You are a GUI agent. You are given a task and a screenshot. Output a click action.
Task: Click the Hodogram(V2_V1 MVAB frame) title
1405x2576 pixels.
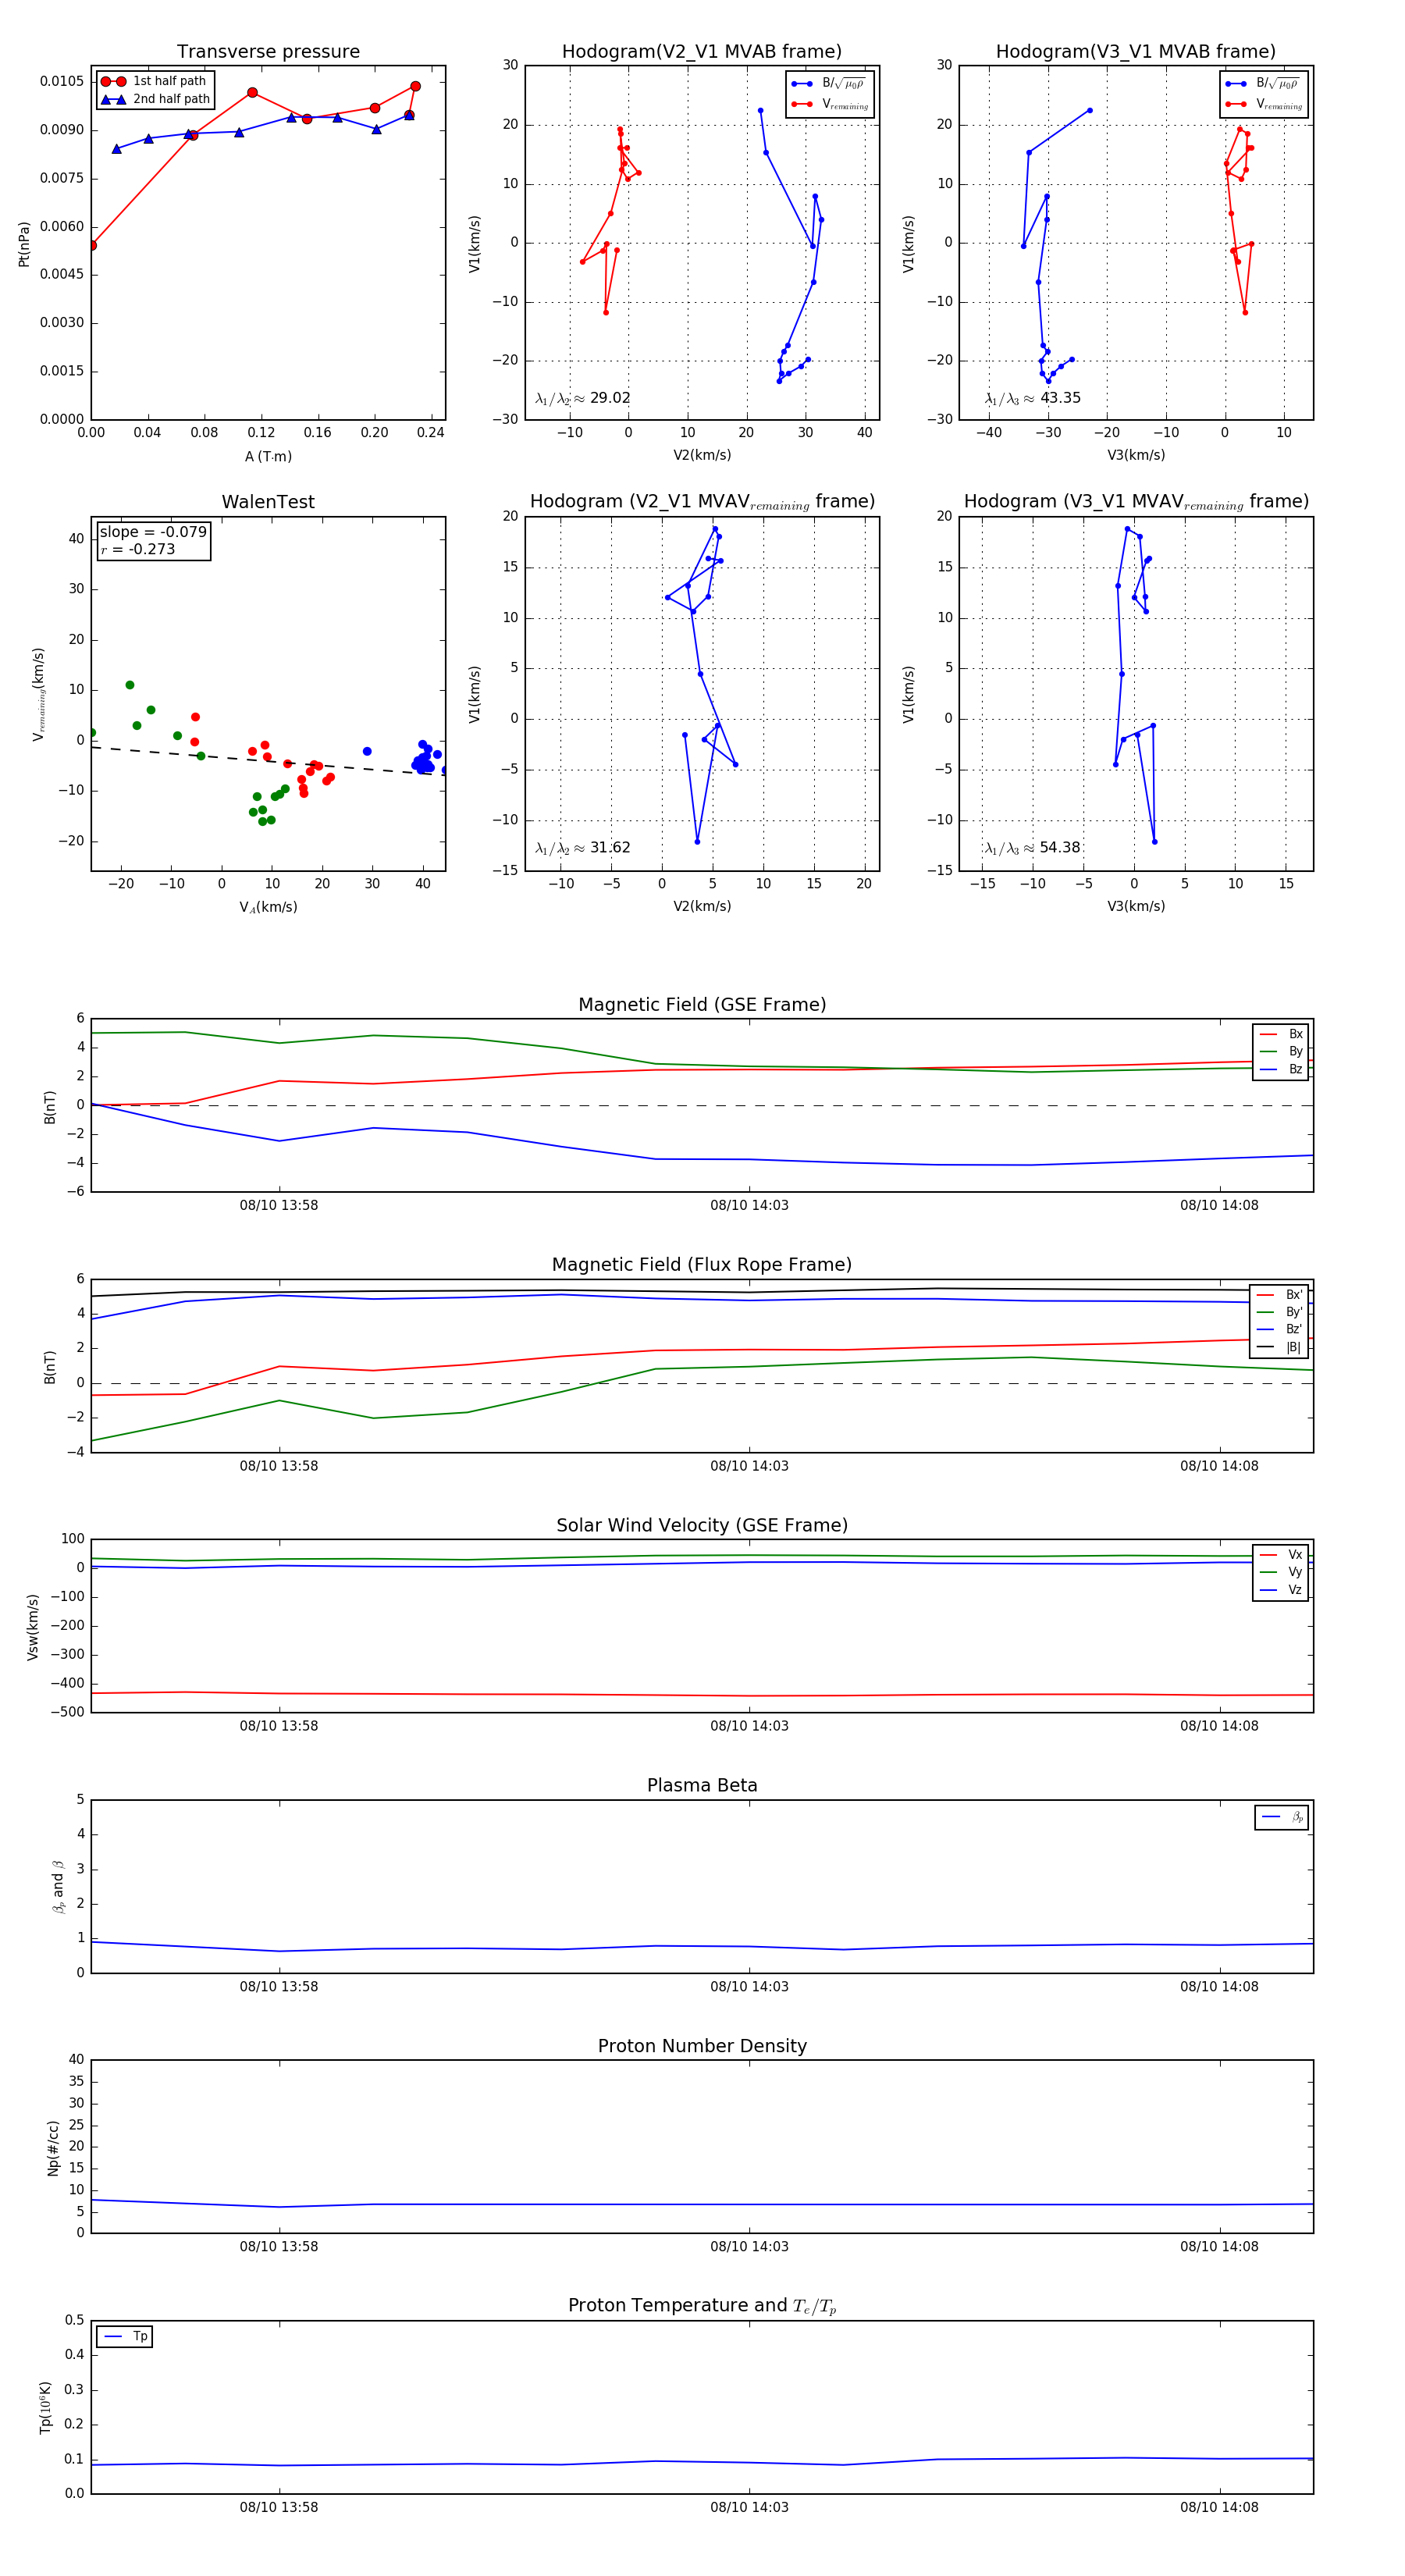point(702,51)
